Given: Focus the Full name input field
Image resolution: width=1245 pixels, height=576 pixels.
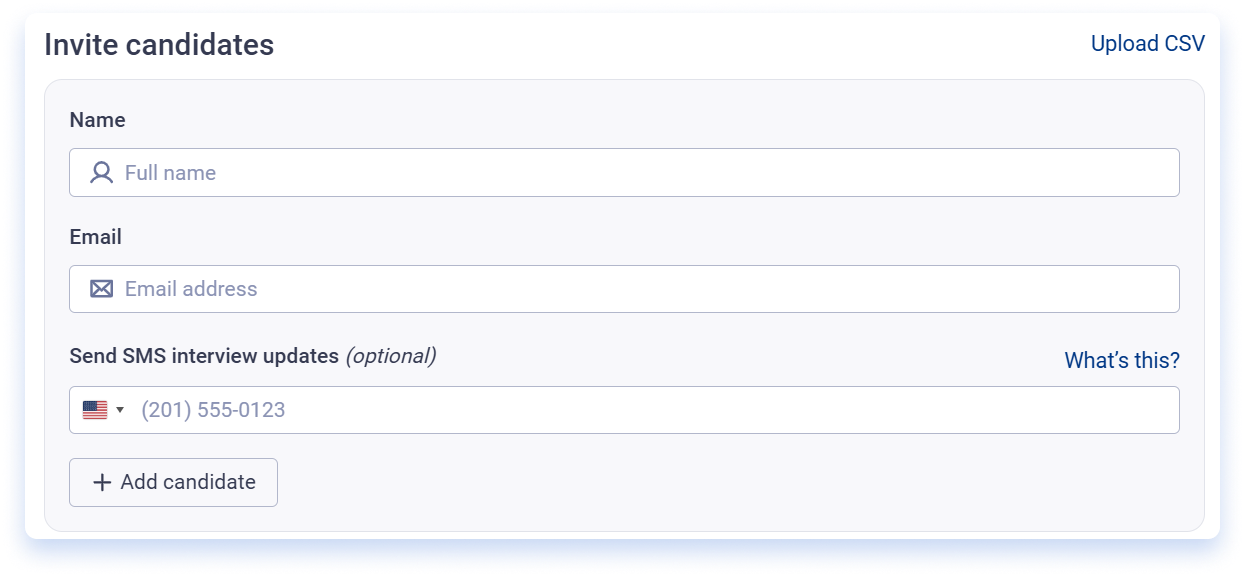Looking at the screenshot, I should point(624,173).
